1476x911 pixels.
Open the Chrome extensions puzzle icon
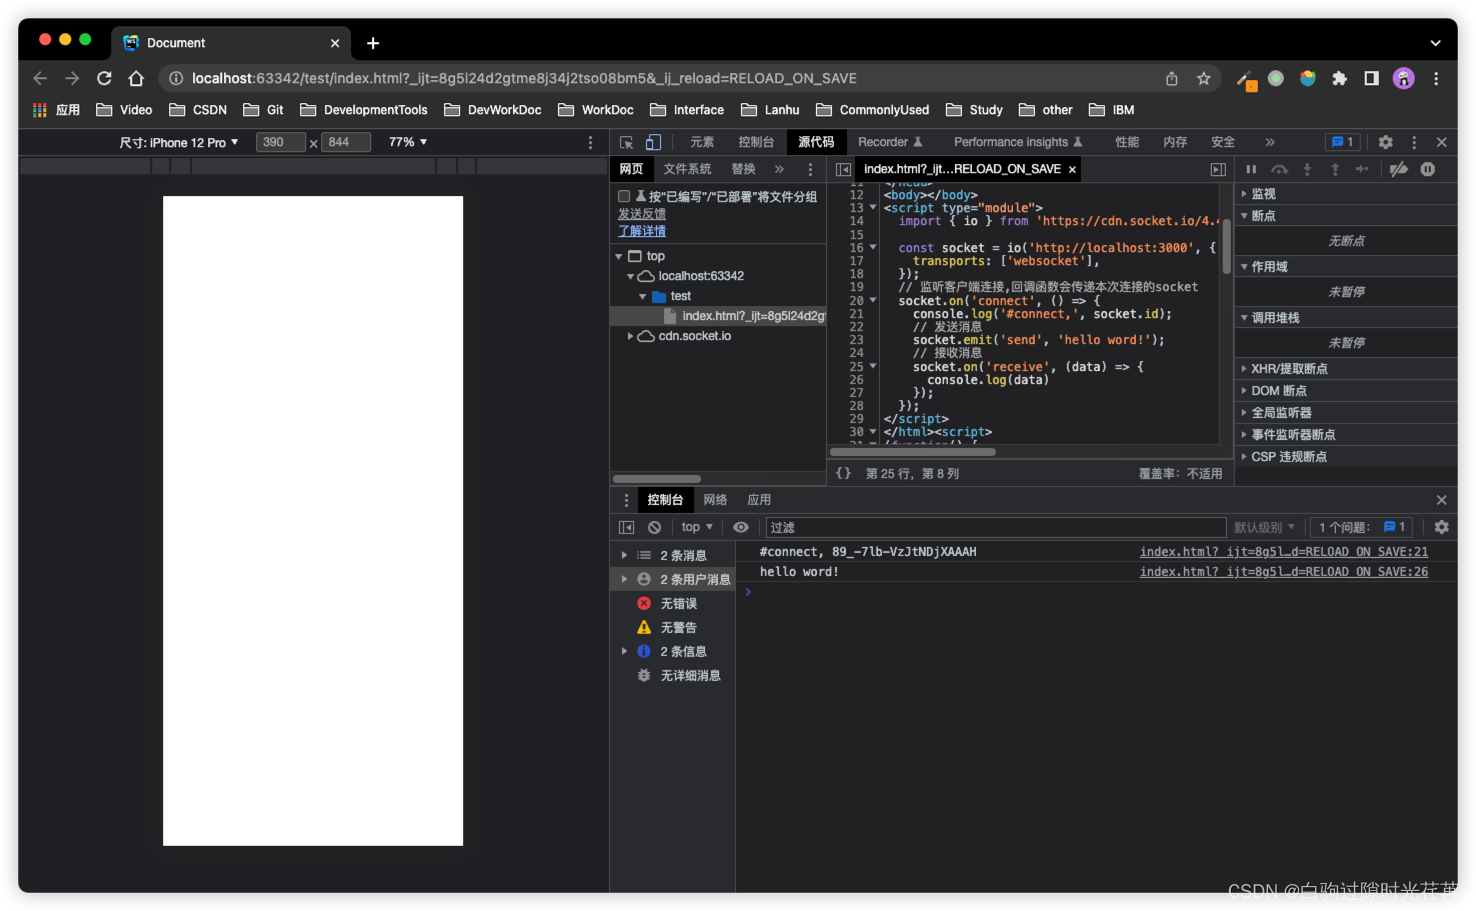click(x=1339, y=78)
